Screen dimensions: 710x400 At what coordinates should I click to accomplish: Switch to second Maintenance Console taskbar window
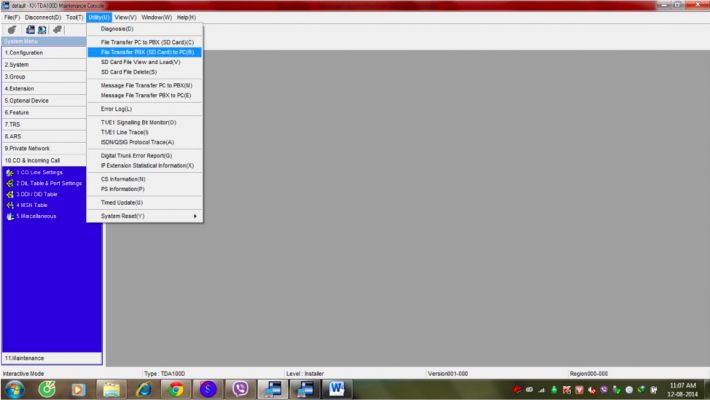(305, 389)
